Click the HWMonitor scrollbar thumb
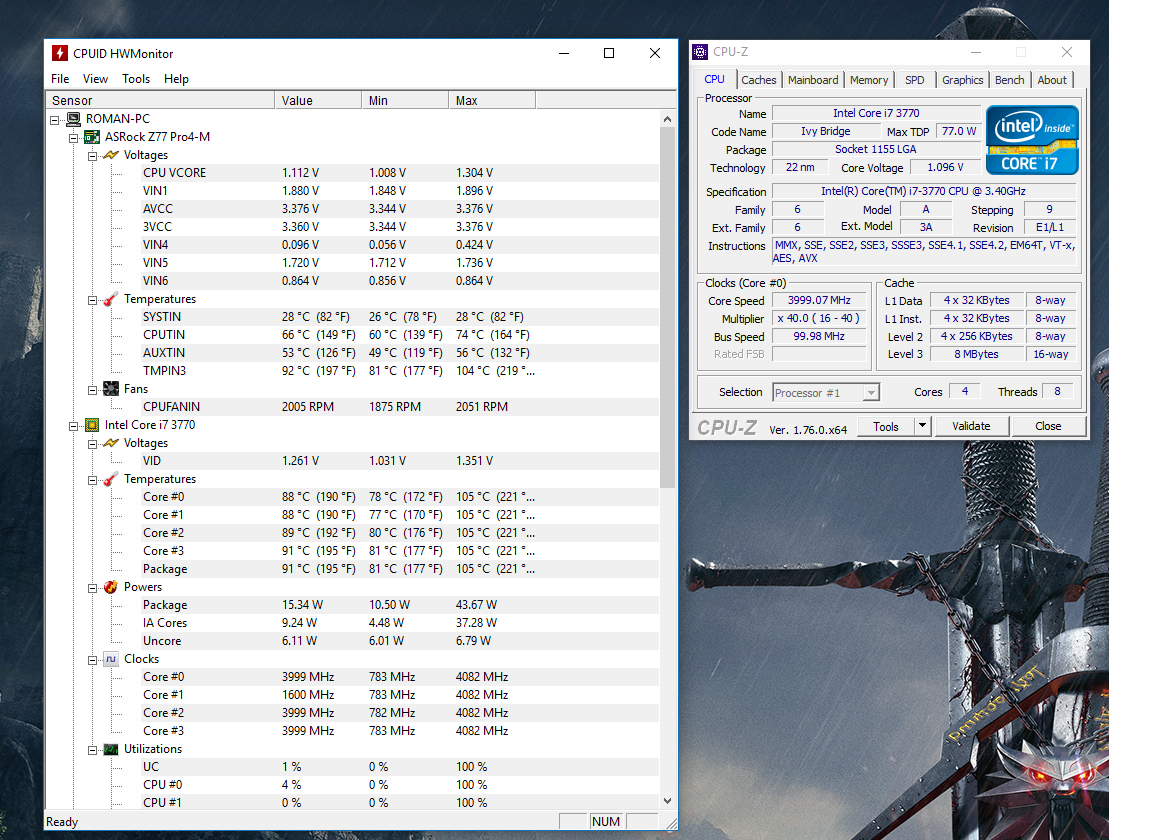Image resolution: width=1152 pixels, height=840 pixels. point(667,307)
